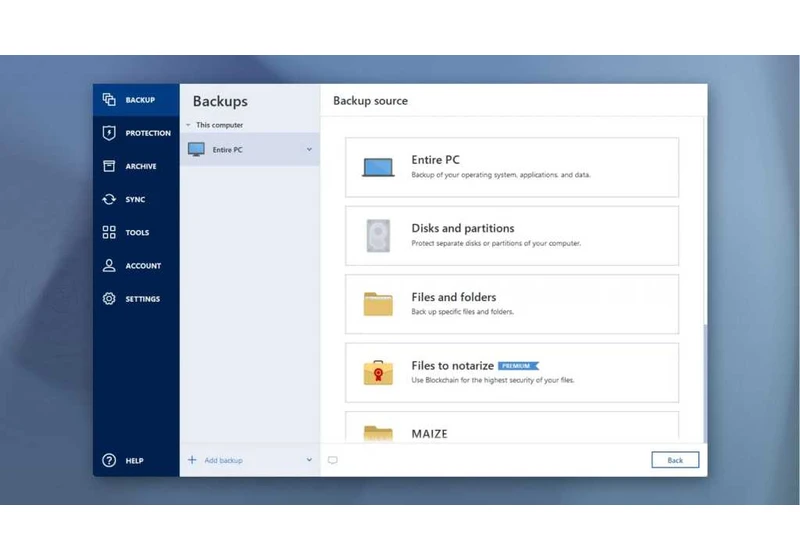Open the Account section
Image resolution: width=800 pixels, height=560 pixels.
[x=143, y=266]
